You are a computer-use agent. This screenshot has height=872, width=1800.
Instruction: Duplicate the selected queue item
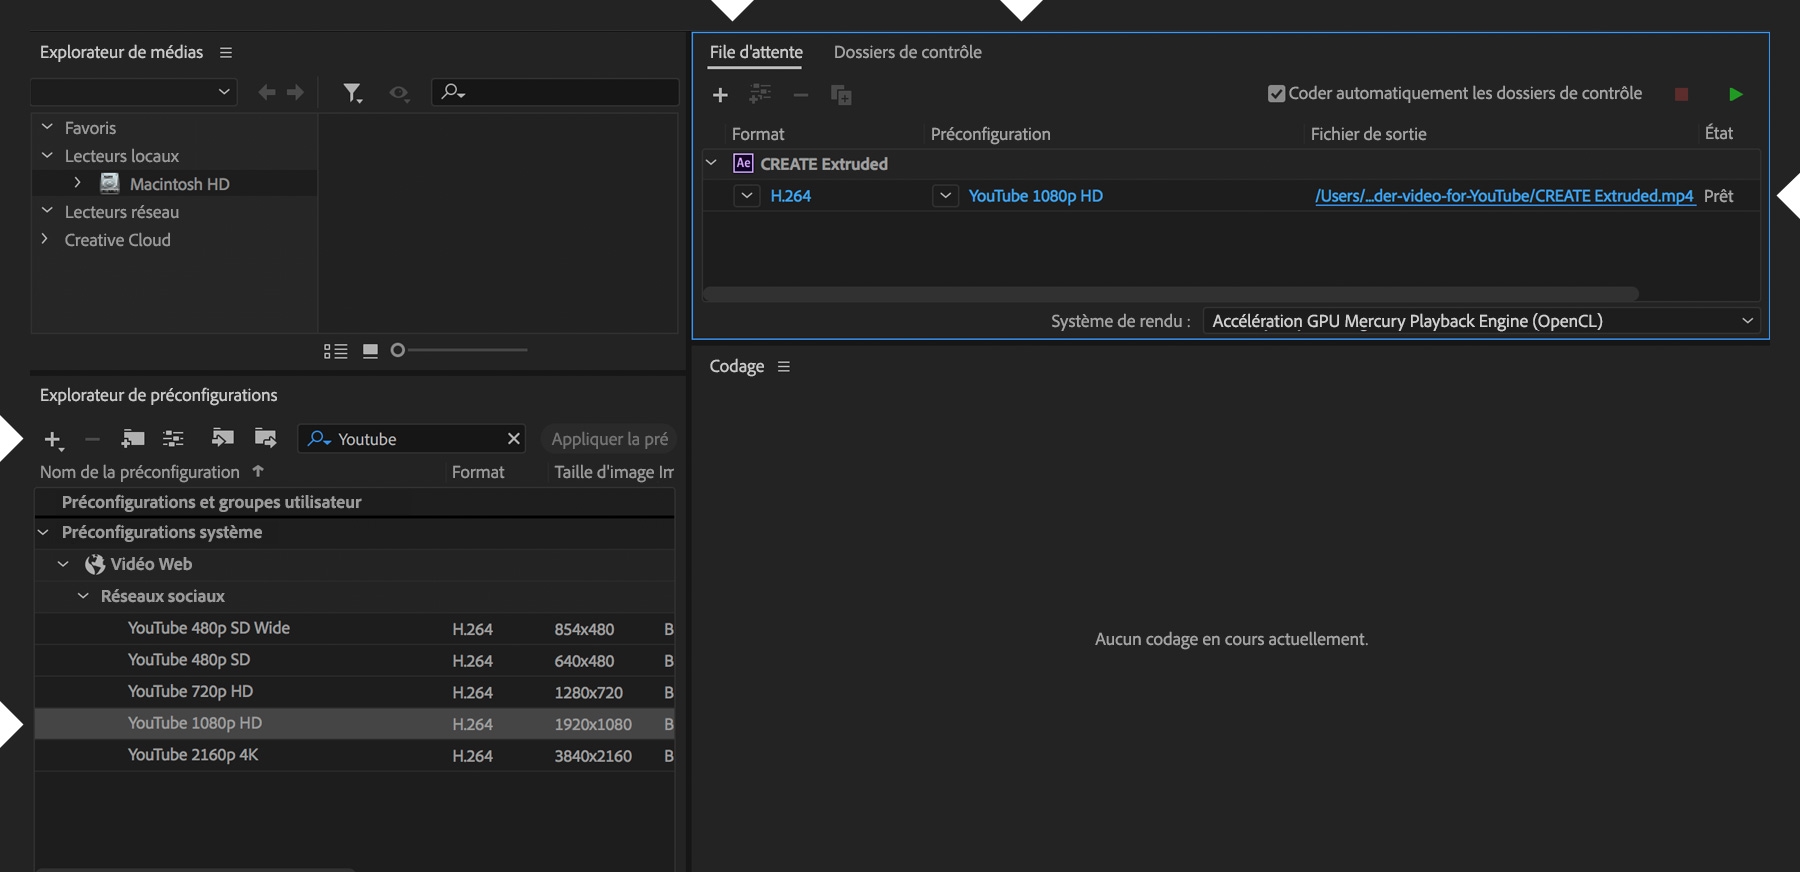coord(841,95)
